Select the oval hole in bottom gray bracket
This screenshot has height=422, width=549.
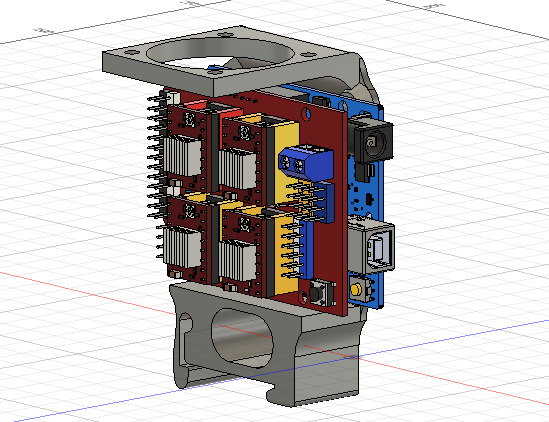point(242,338)
